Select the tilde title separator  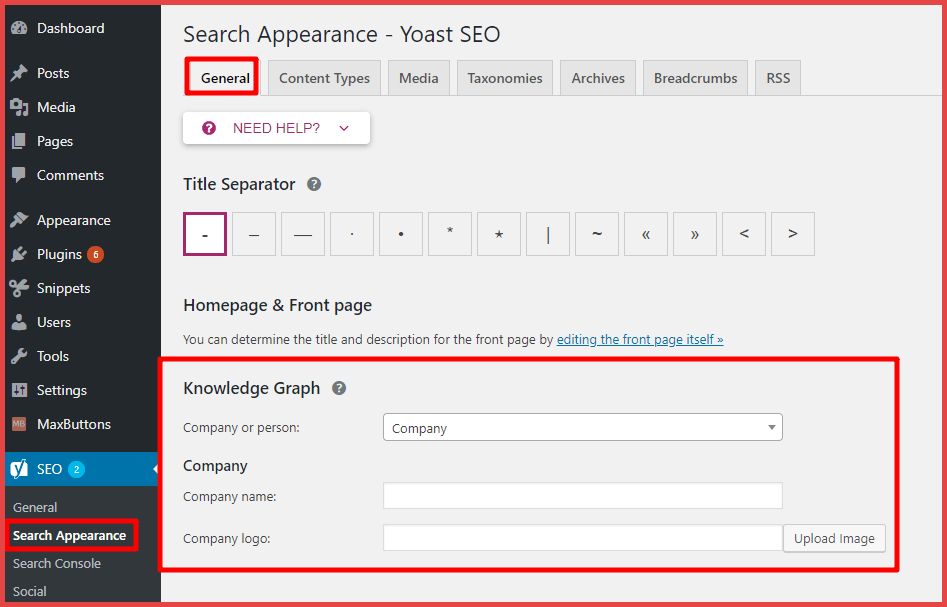(597, 234)
